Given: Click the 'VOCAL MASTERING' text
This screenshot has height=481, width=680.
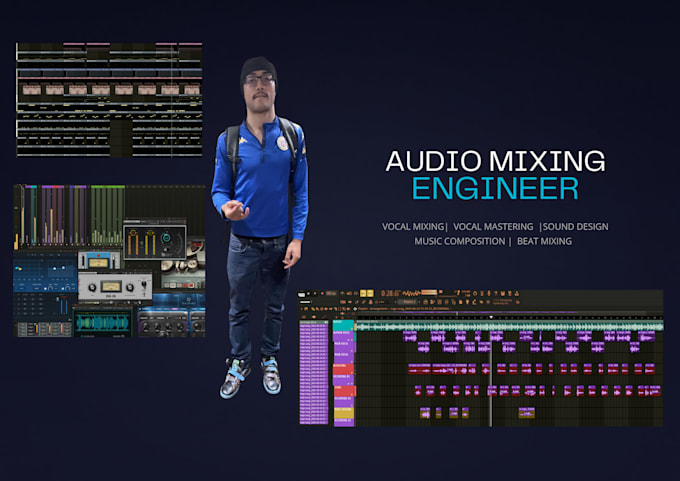Looking at the screenshot, I should pos(493,226).
